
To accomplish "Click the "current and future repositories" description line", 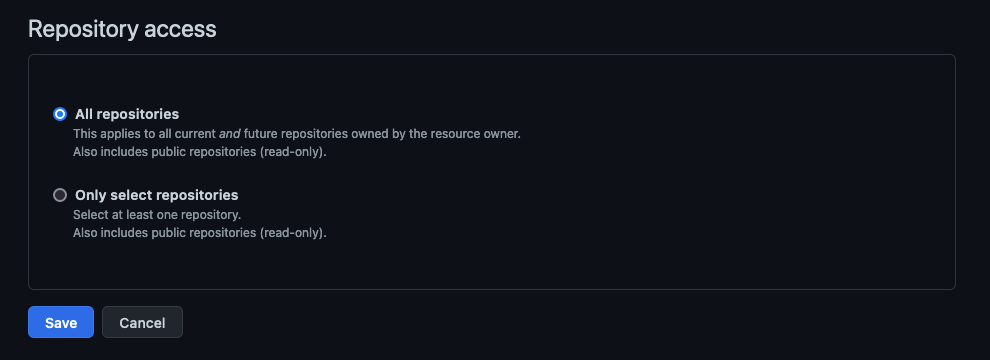I will [x=297, y=134].
